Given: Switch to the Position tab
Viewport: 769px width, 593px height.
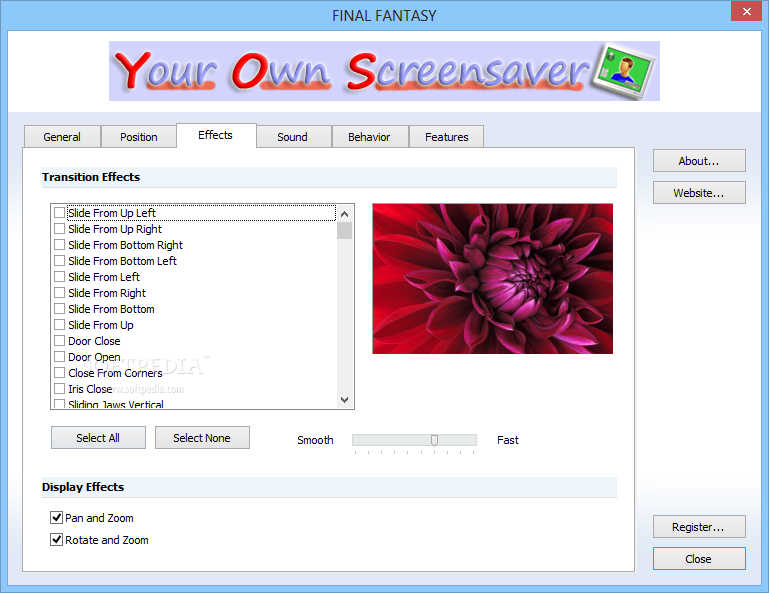Looking at the screenshot, I should 139,137.
